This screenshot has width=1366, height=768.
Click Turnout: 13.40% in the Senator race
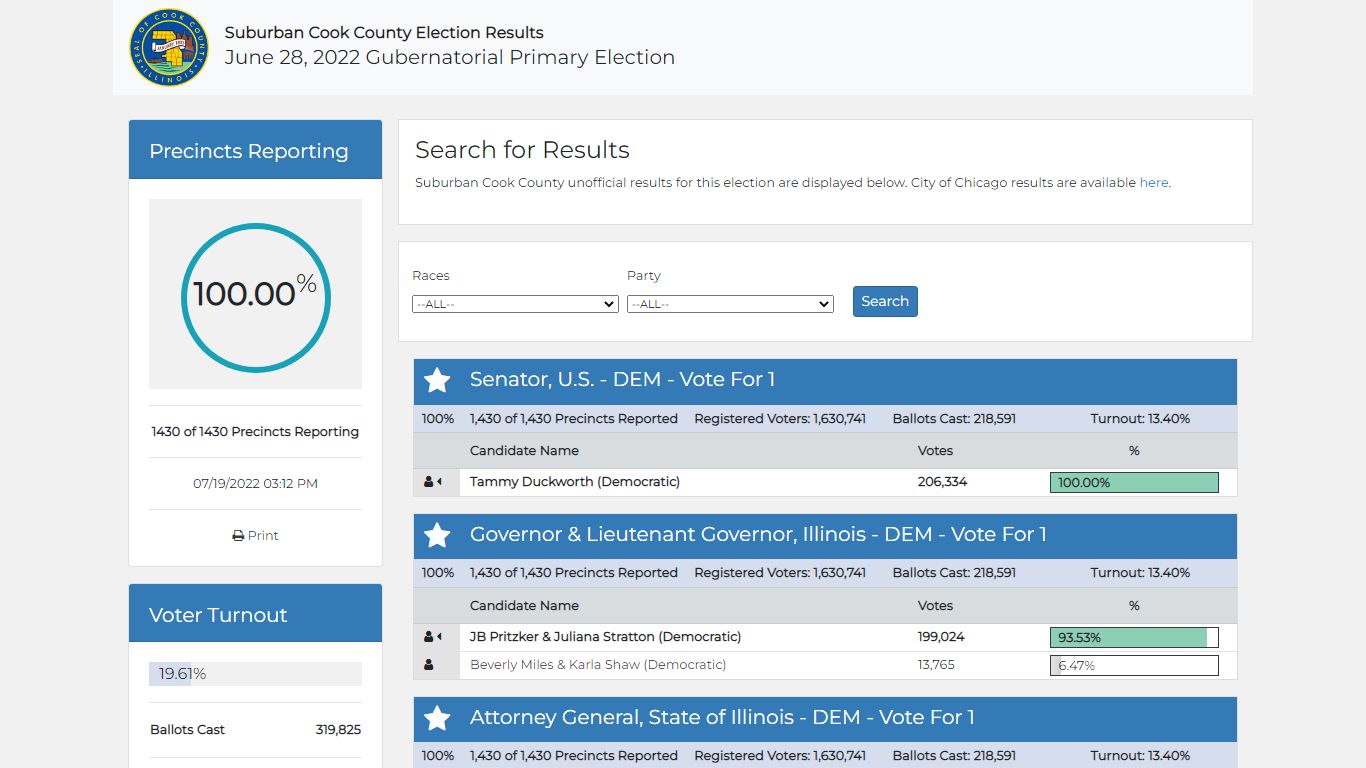[x=1140, y=419]
